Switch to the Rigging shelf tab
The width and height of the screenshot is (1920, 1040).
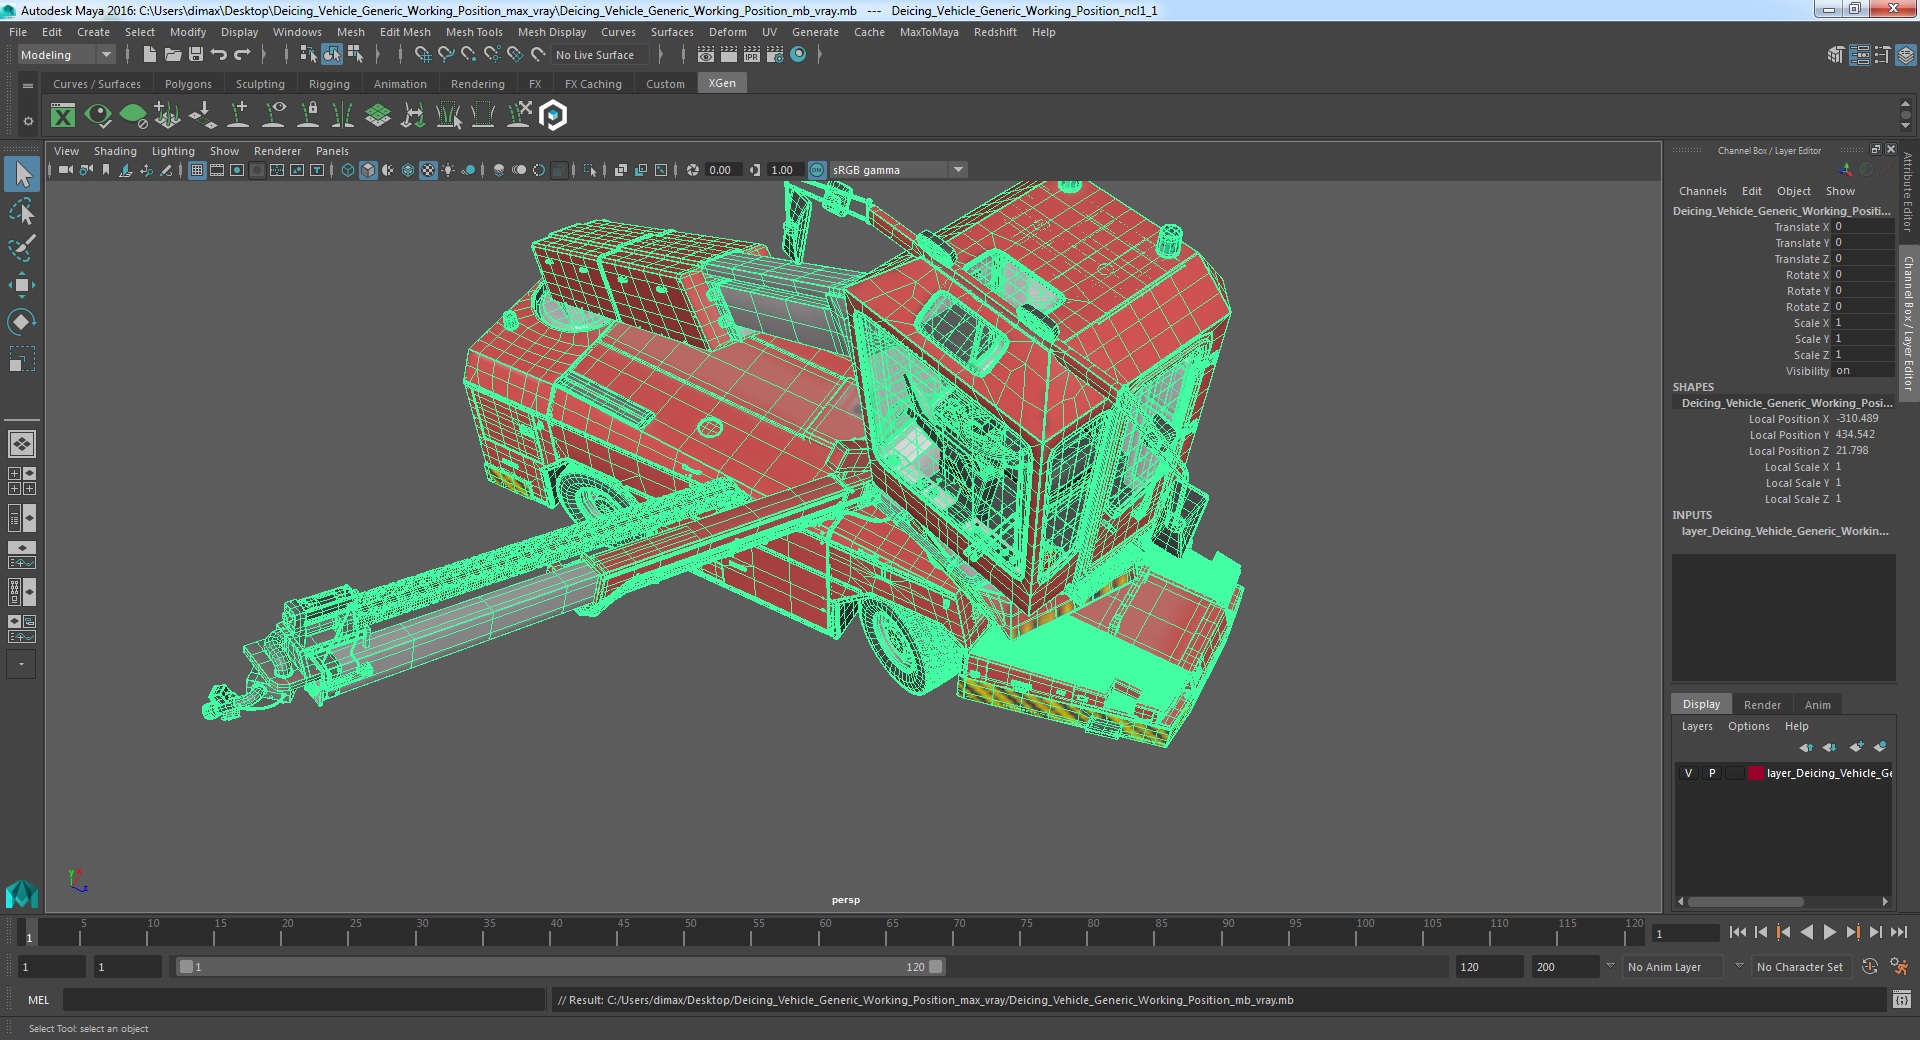[329, 84]
